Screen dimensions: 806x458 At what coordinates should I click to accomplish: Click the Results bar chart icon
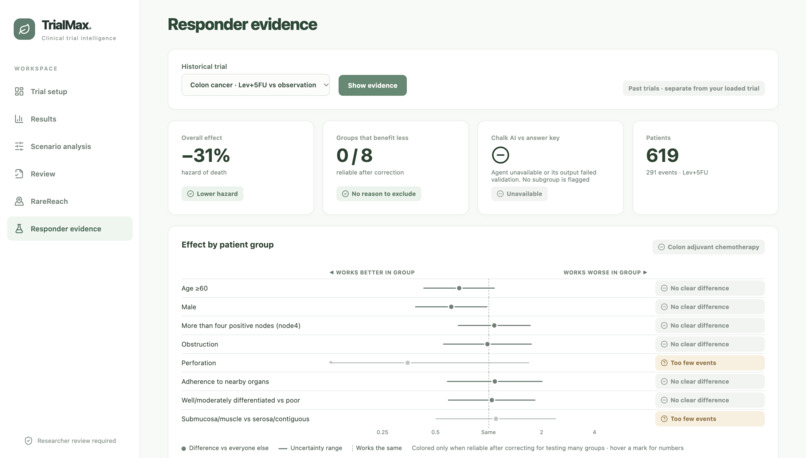(x=19, y=119)
